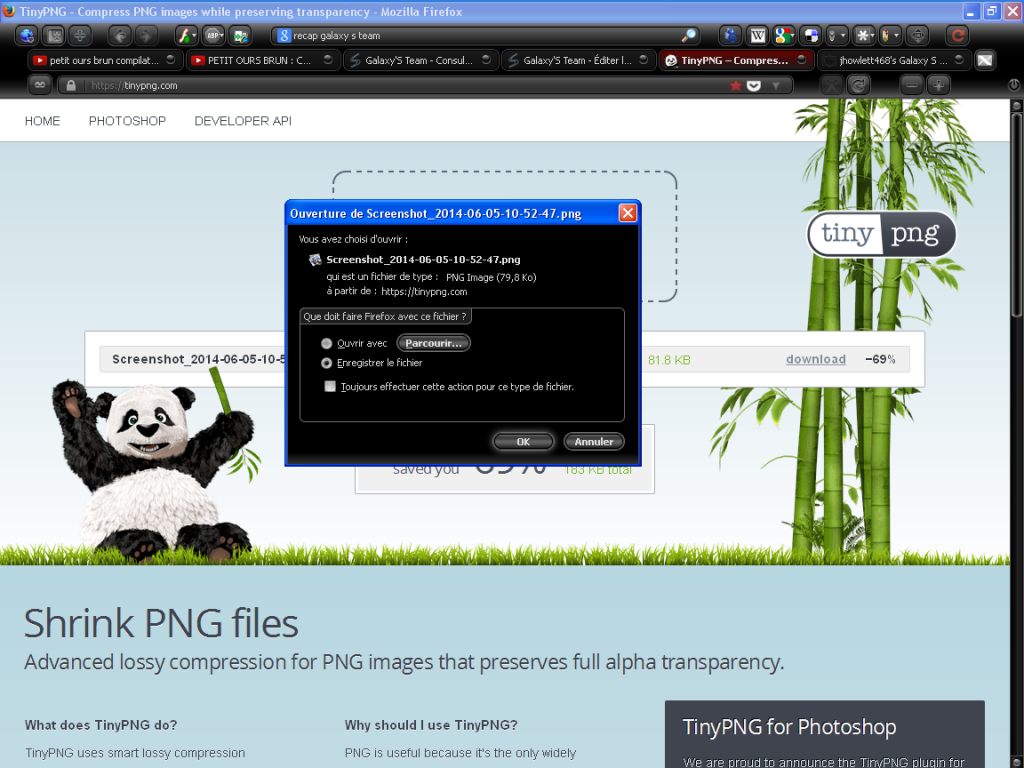
Task: Click 'Why should I use TinyPNG?' heading
Action: [x=431, y=725]
